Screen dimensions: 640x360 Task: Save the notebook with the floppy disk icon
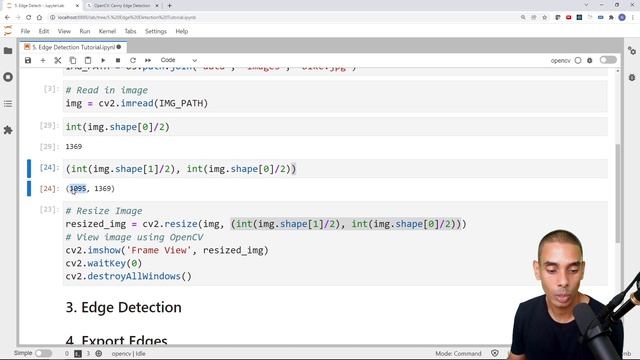tap(28, 60)
